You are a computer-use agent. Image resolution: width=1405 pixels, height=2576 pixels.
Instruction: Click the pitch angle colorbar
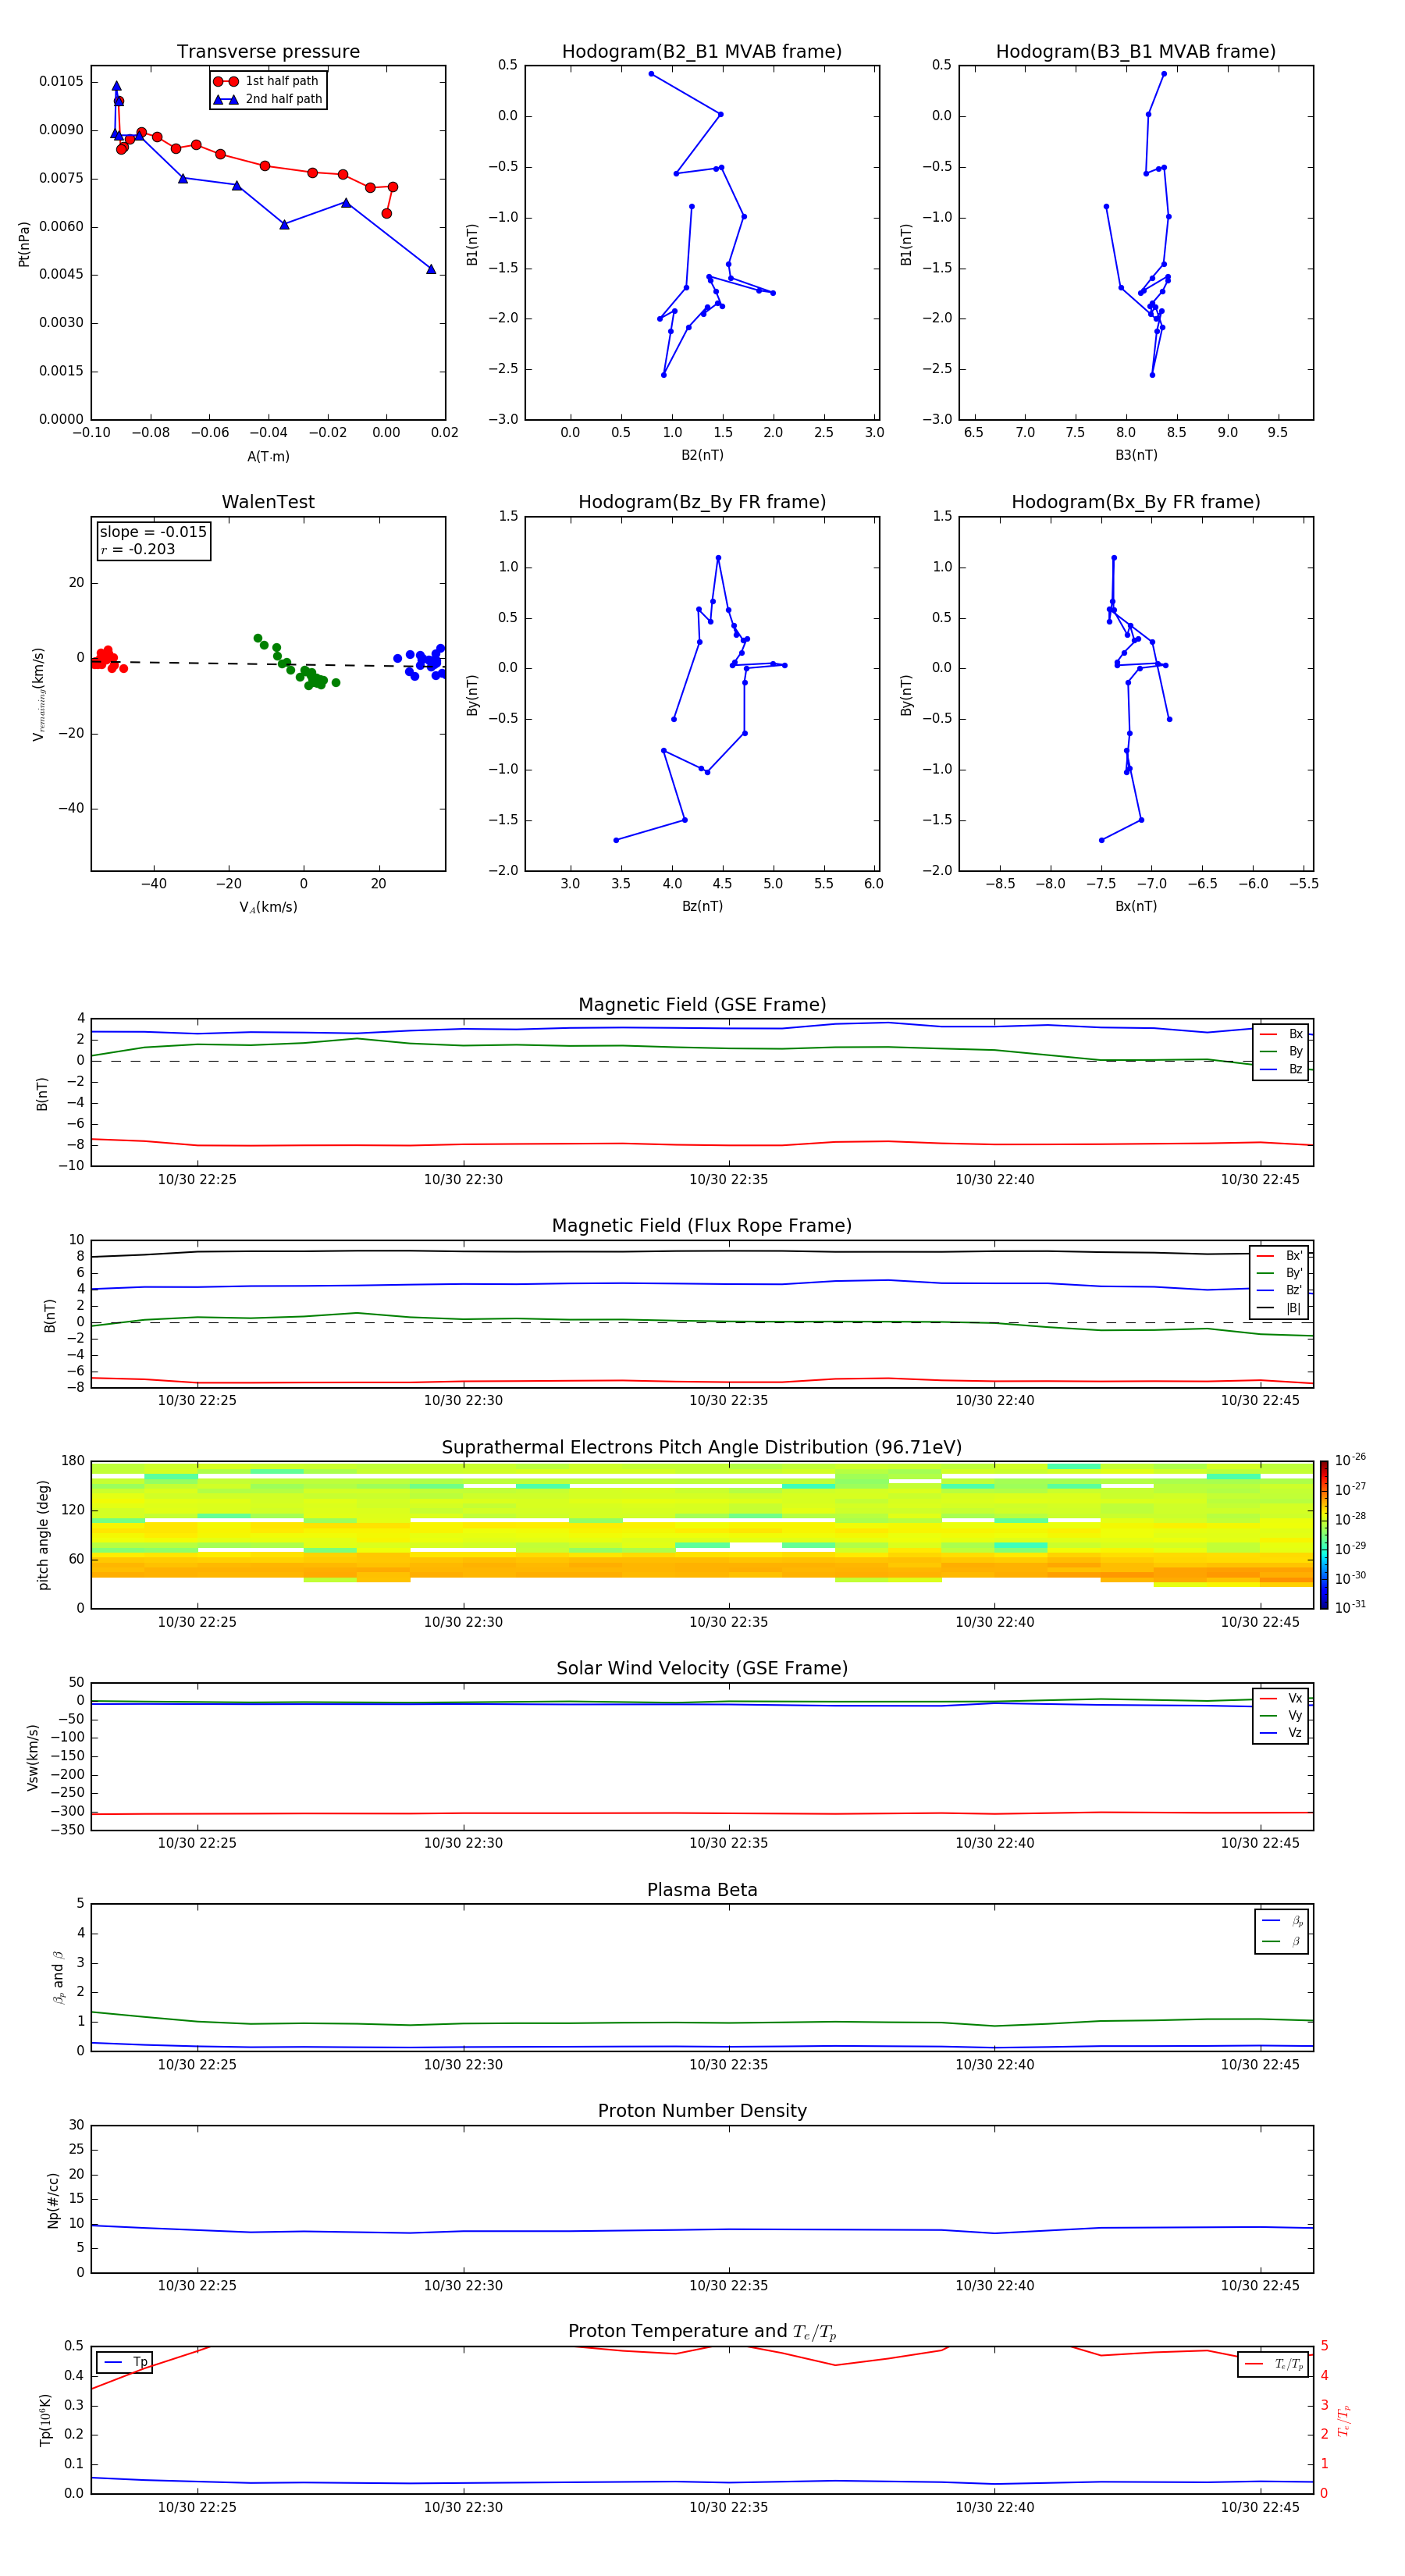click(1324, 1535)
